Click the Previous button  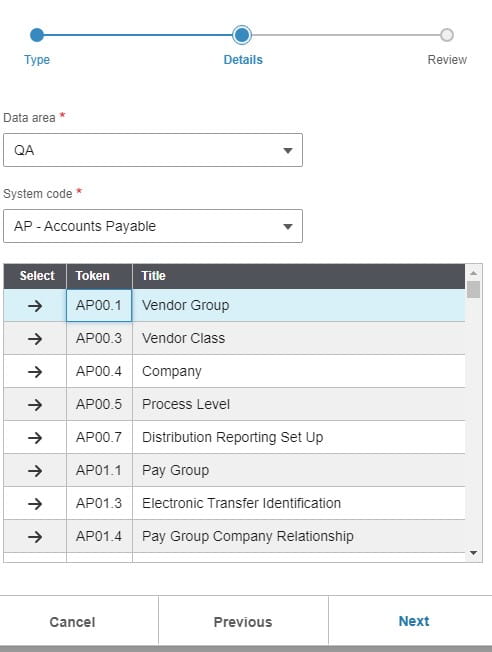[x=243, y=622]
